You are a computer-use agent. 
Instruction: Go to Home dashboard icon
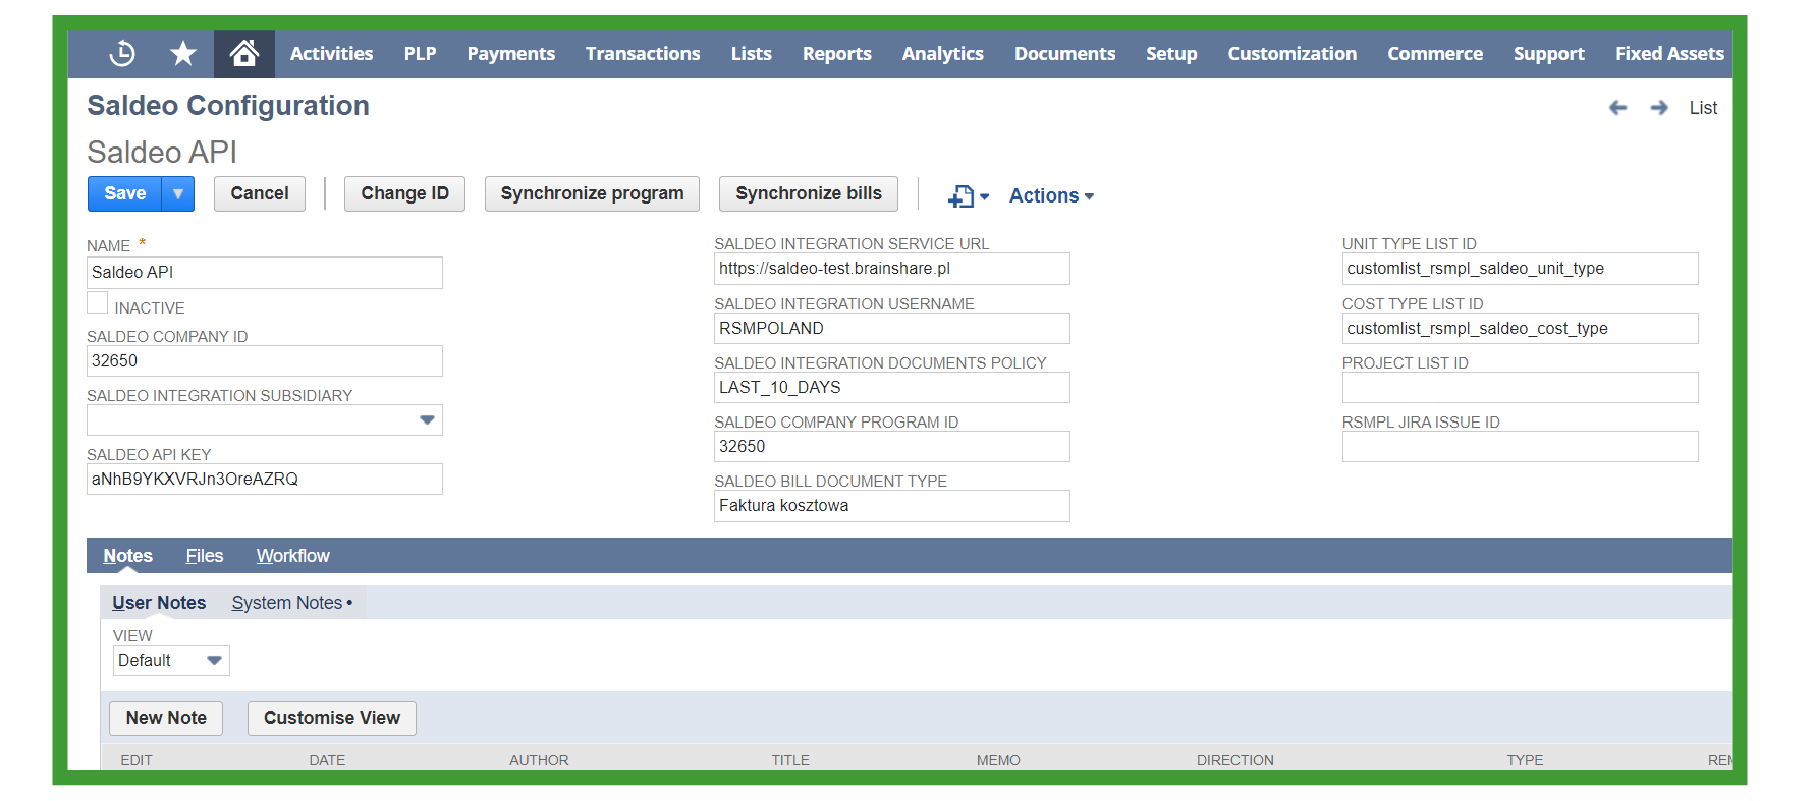(244, 53)
